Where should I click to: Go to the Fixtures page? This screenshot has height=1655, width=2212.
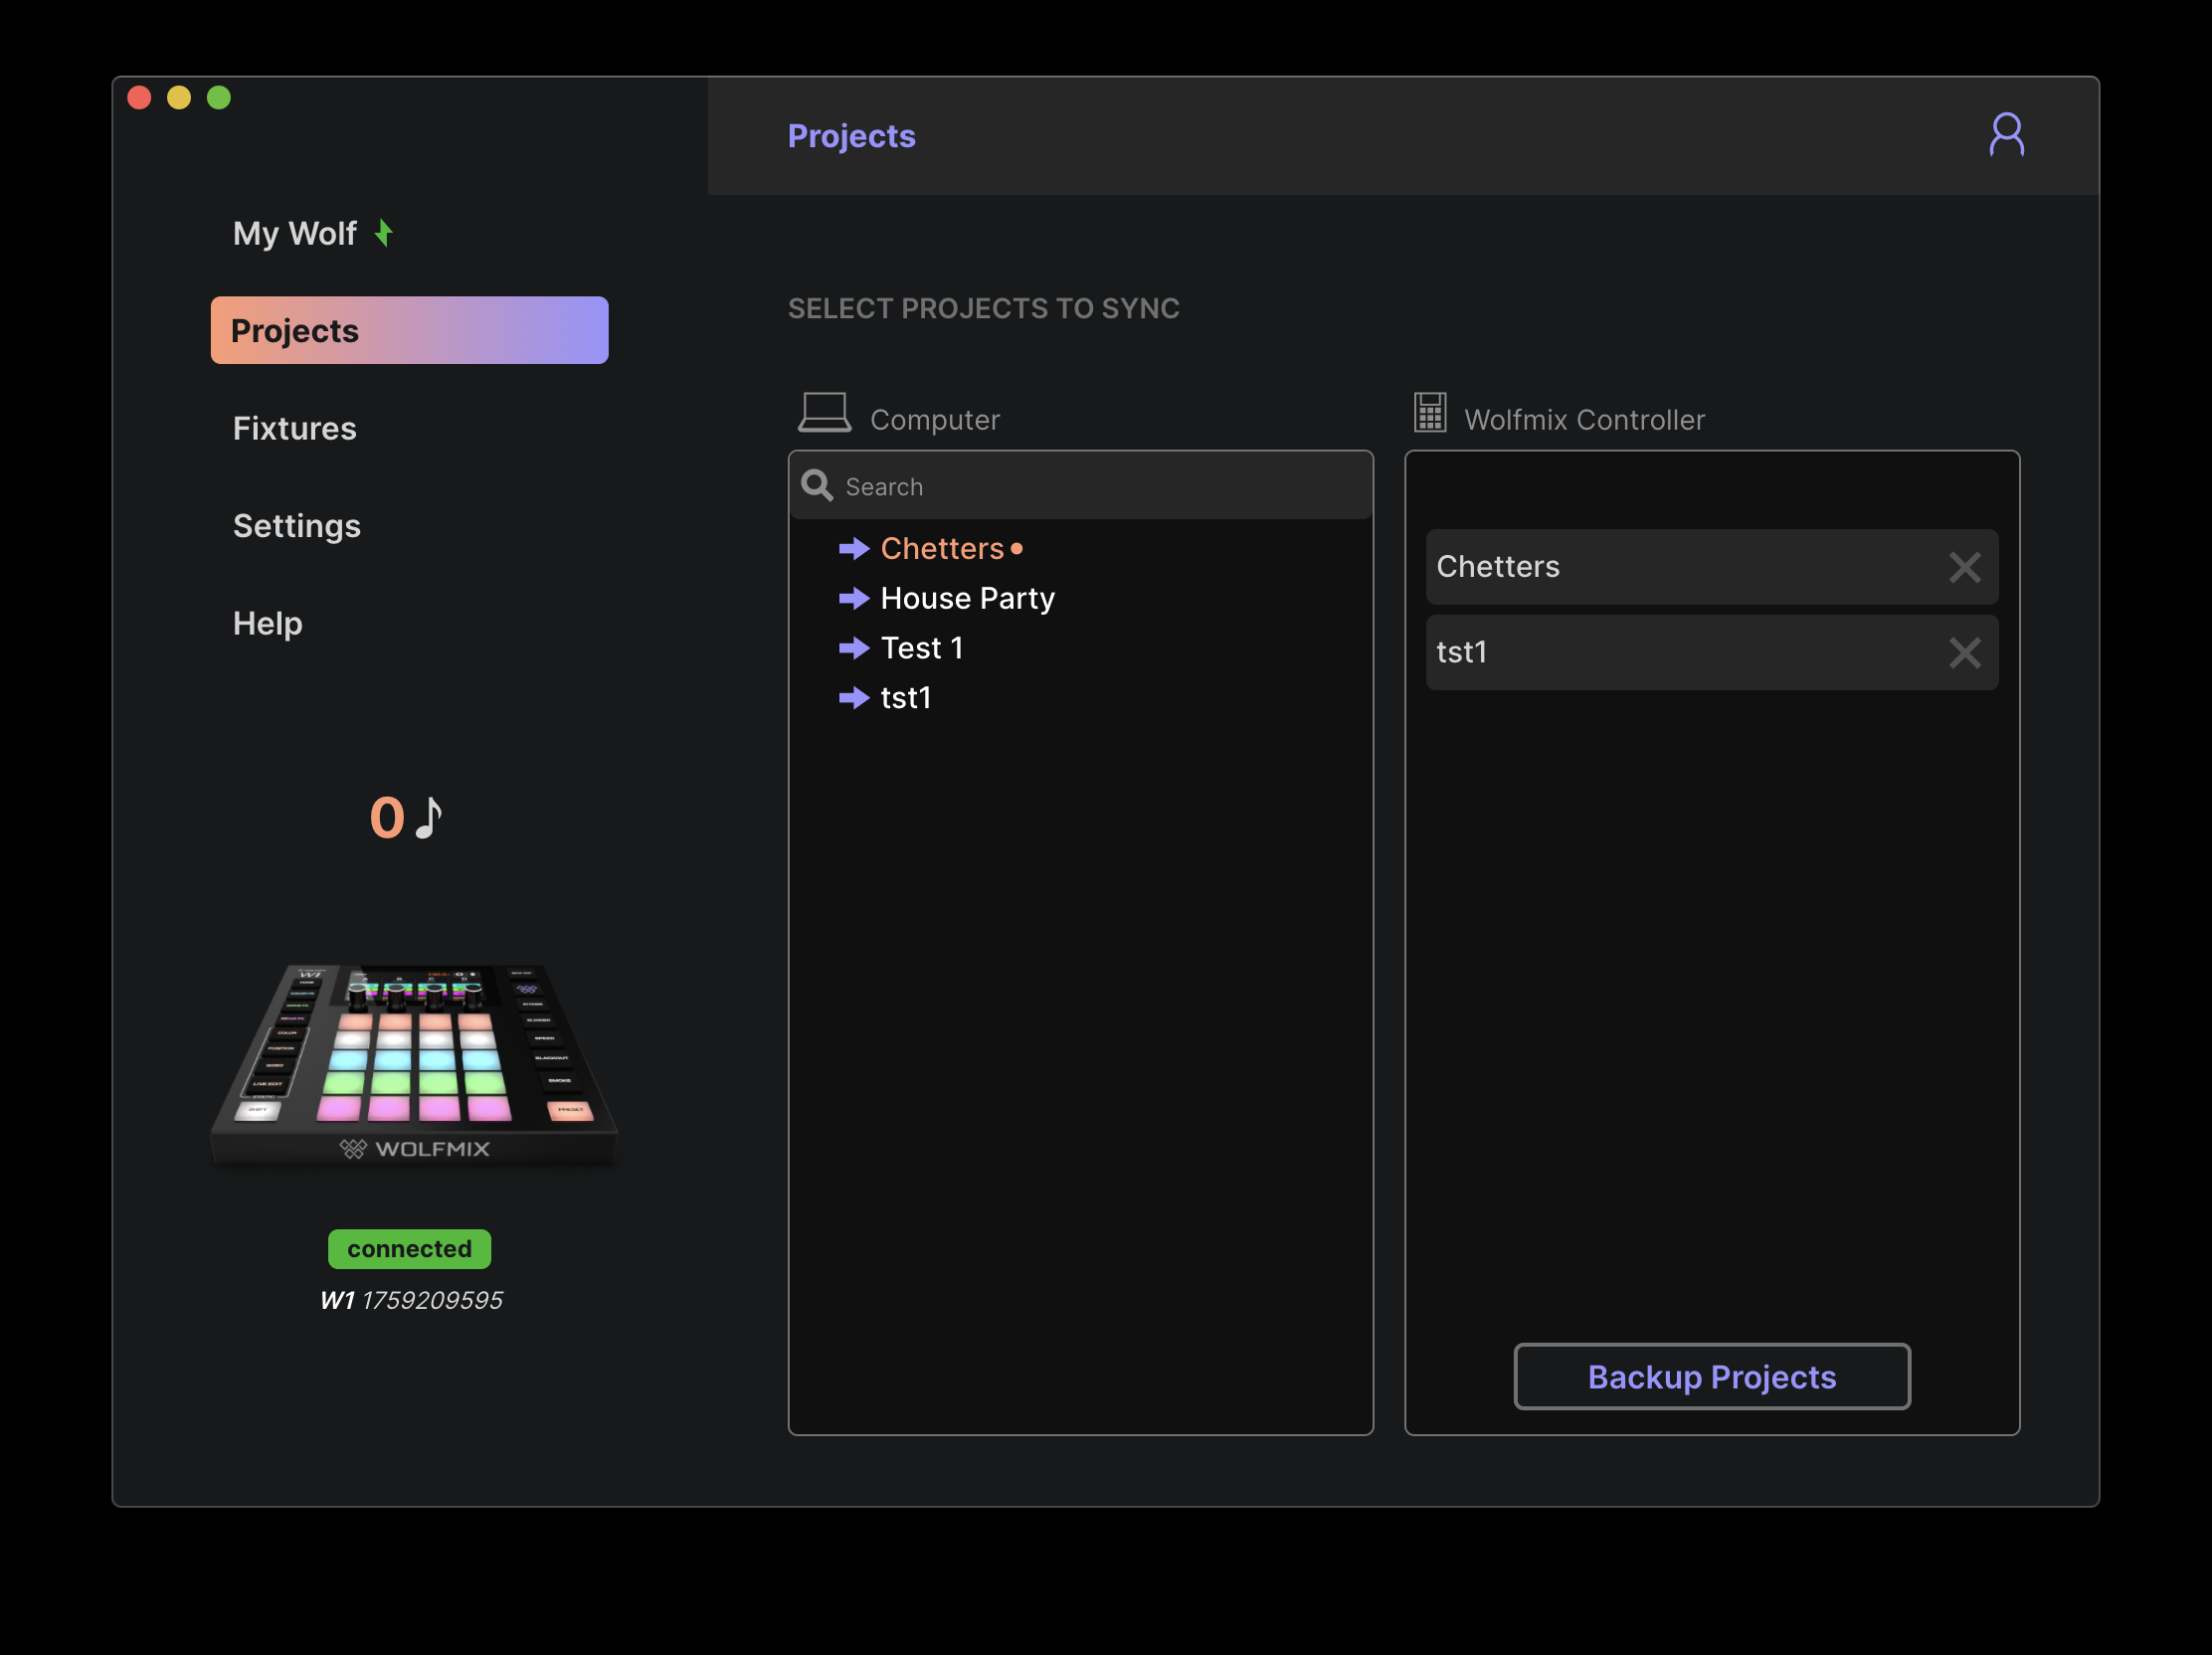click(x=294, y=428)
